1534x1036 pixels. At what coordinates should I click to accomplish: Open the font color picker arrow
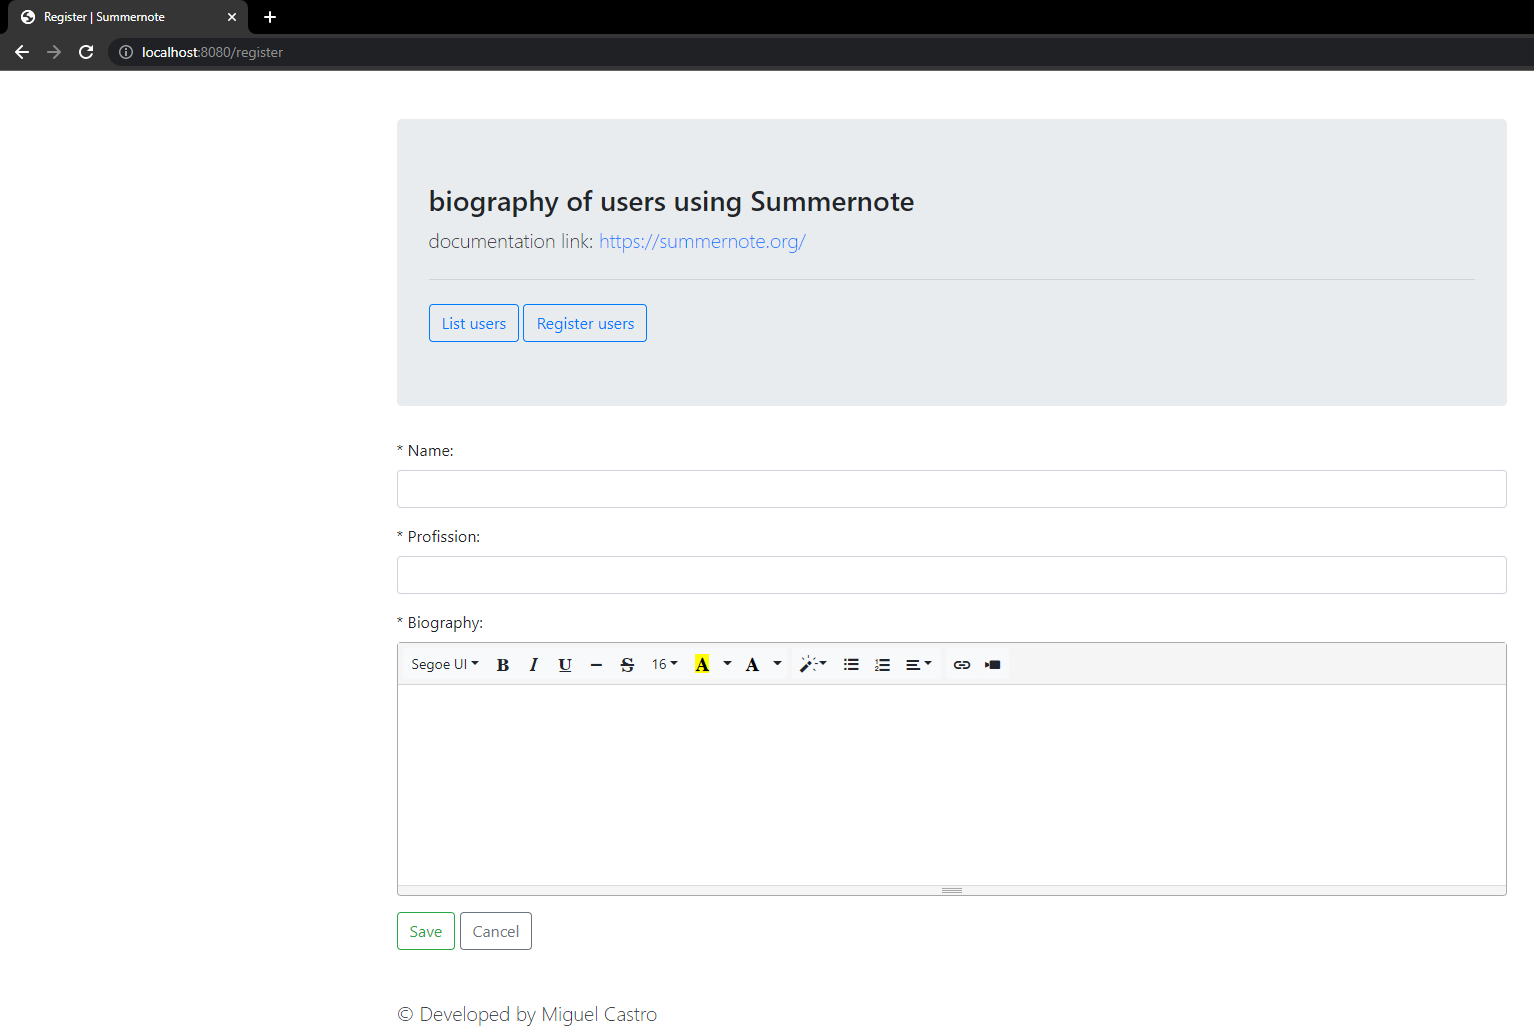coord(777,664)
